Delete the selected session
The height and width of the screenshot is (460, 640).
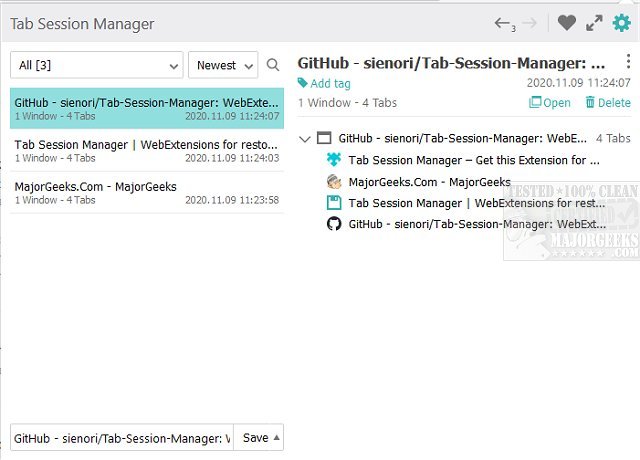(607, 103)
